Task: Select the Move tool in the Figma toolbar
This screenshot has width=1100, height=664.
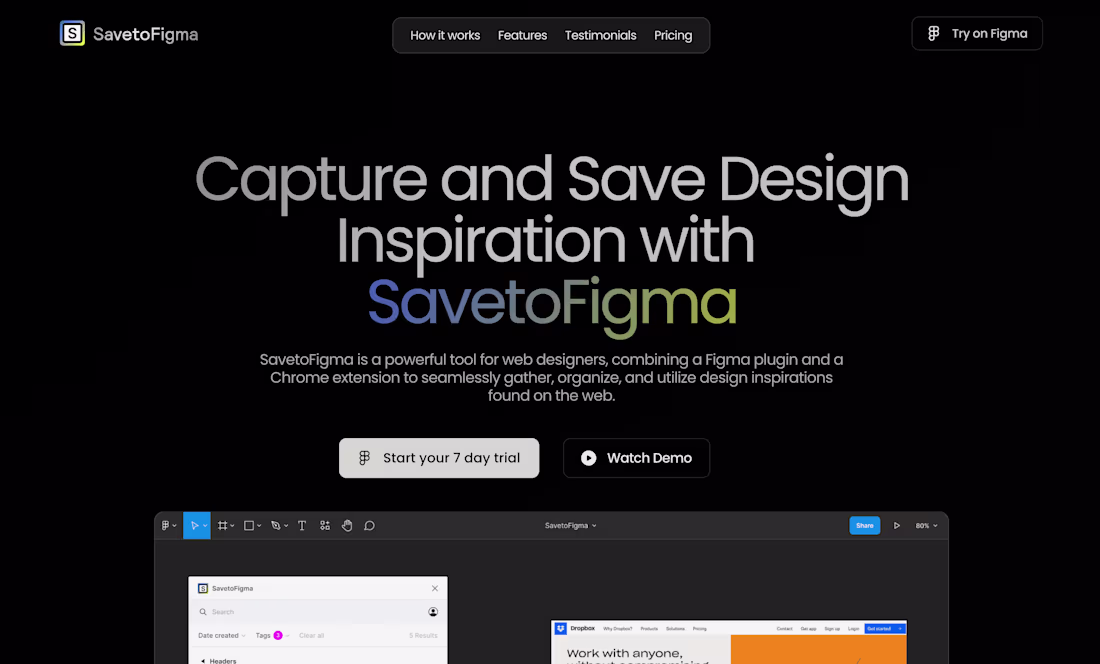Action: click(195, 525)
